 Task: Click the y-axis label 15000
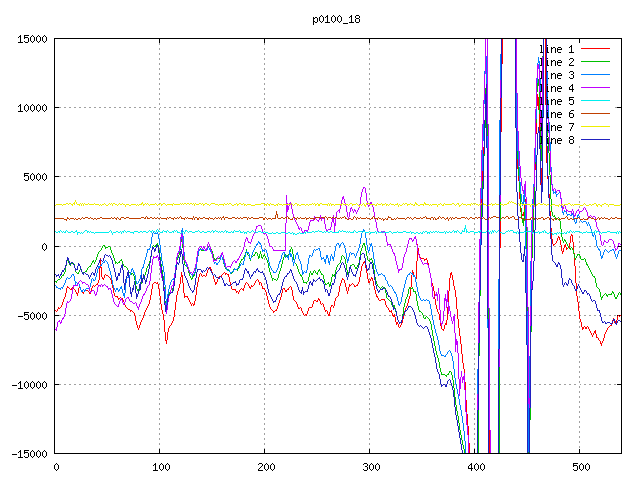[32, 39]
